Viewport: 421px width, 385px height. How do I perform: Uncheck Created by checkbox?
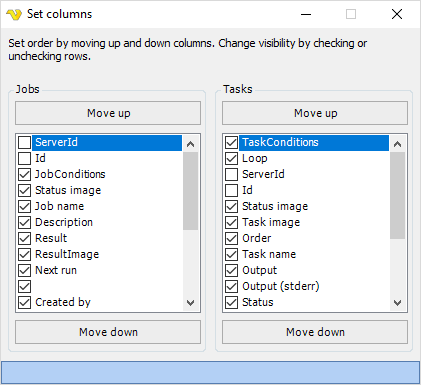[x=24, y=302]
